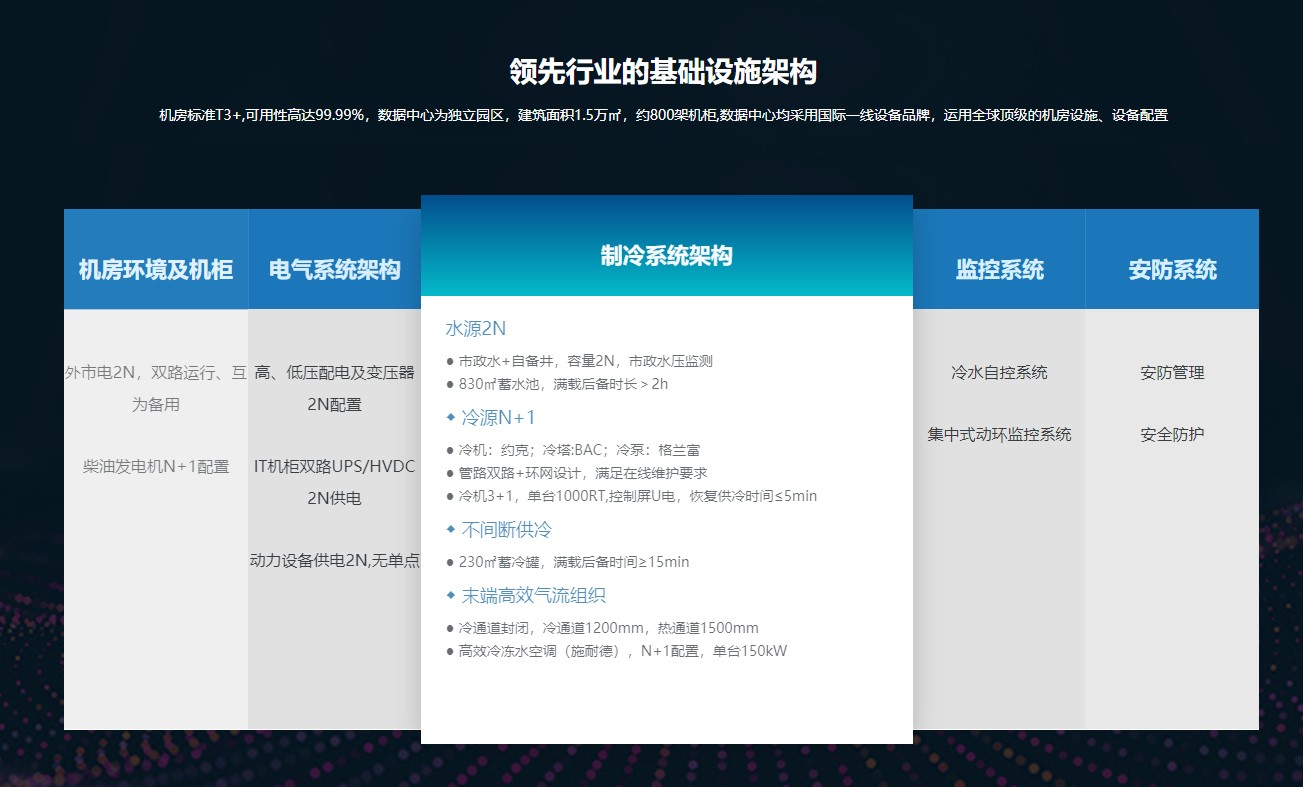Select the 安防系统 tab header
The width and height of the screenshot is (1303, 787).
click(1172, 259)
